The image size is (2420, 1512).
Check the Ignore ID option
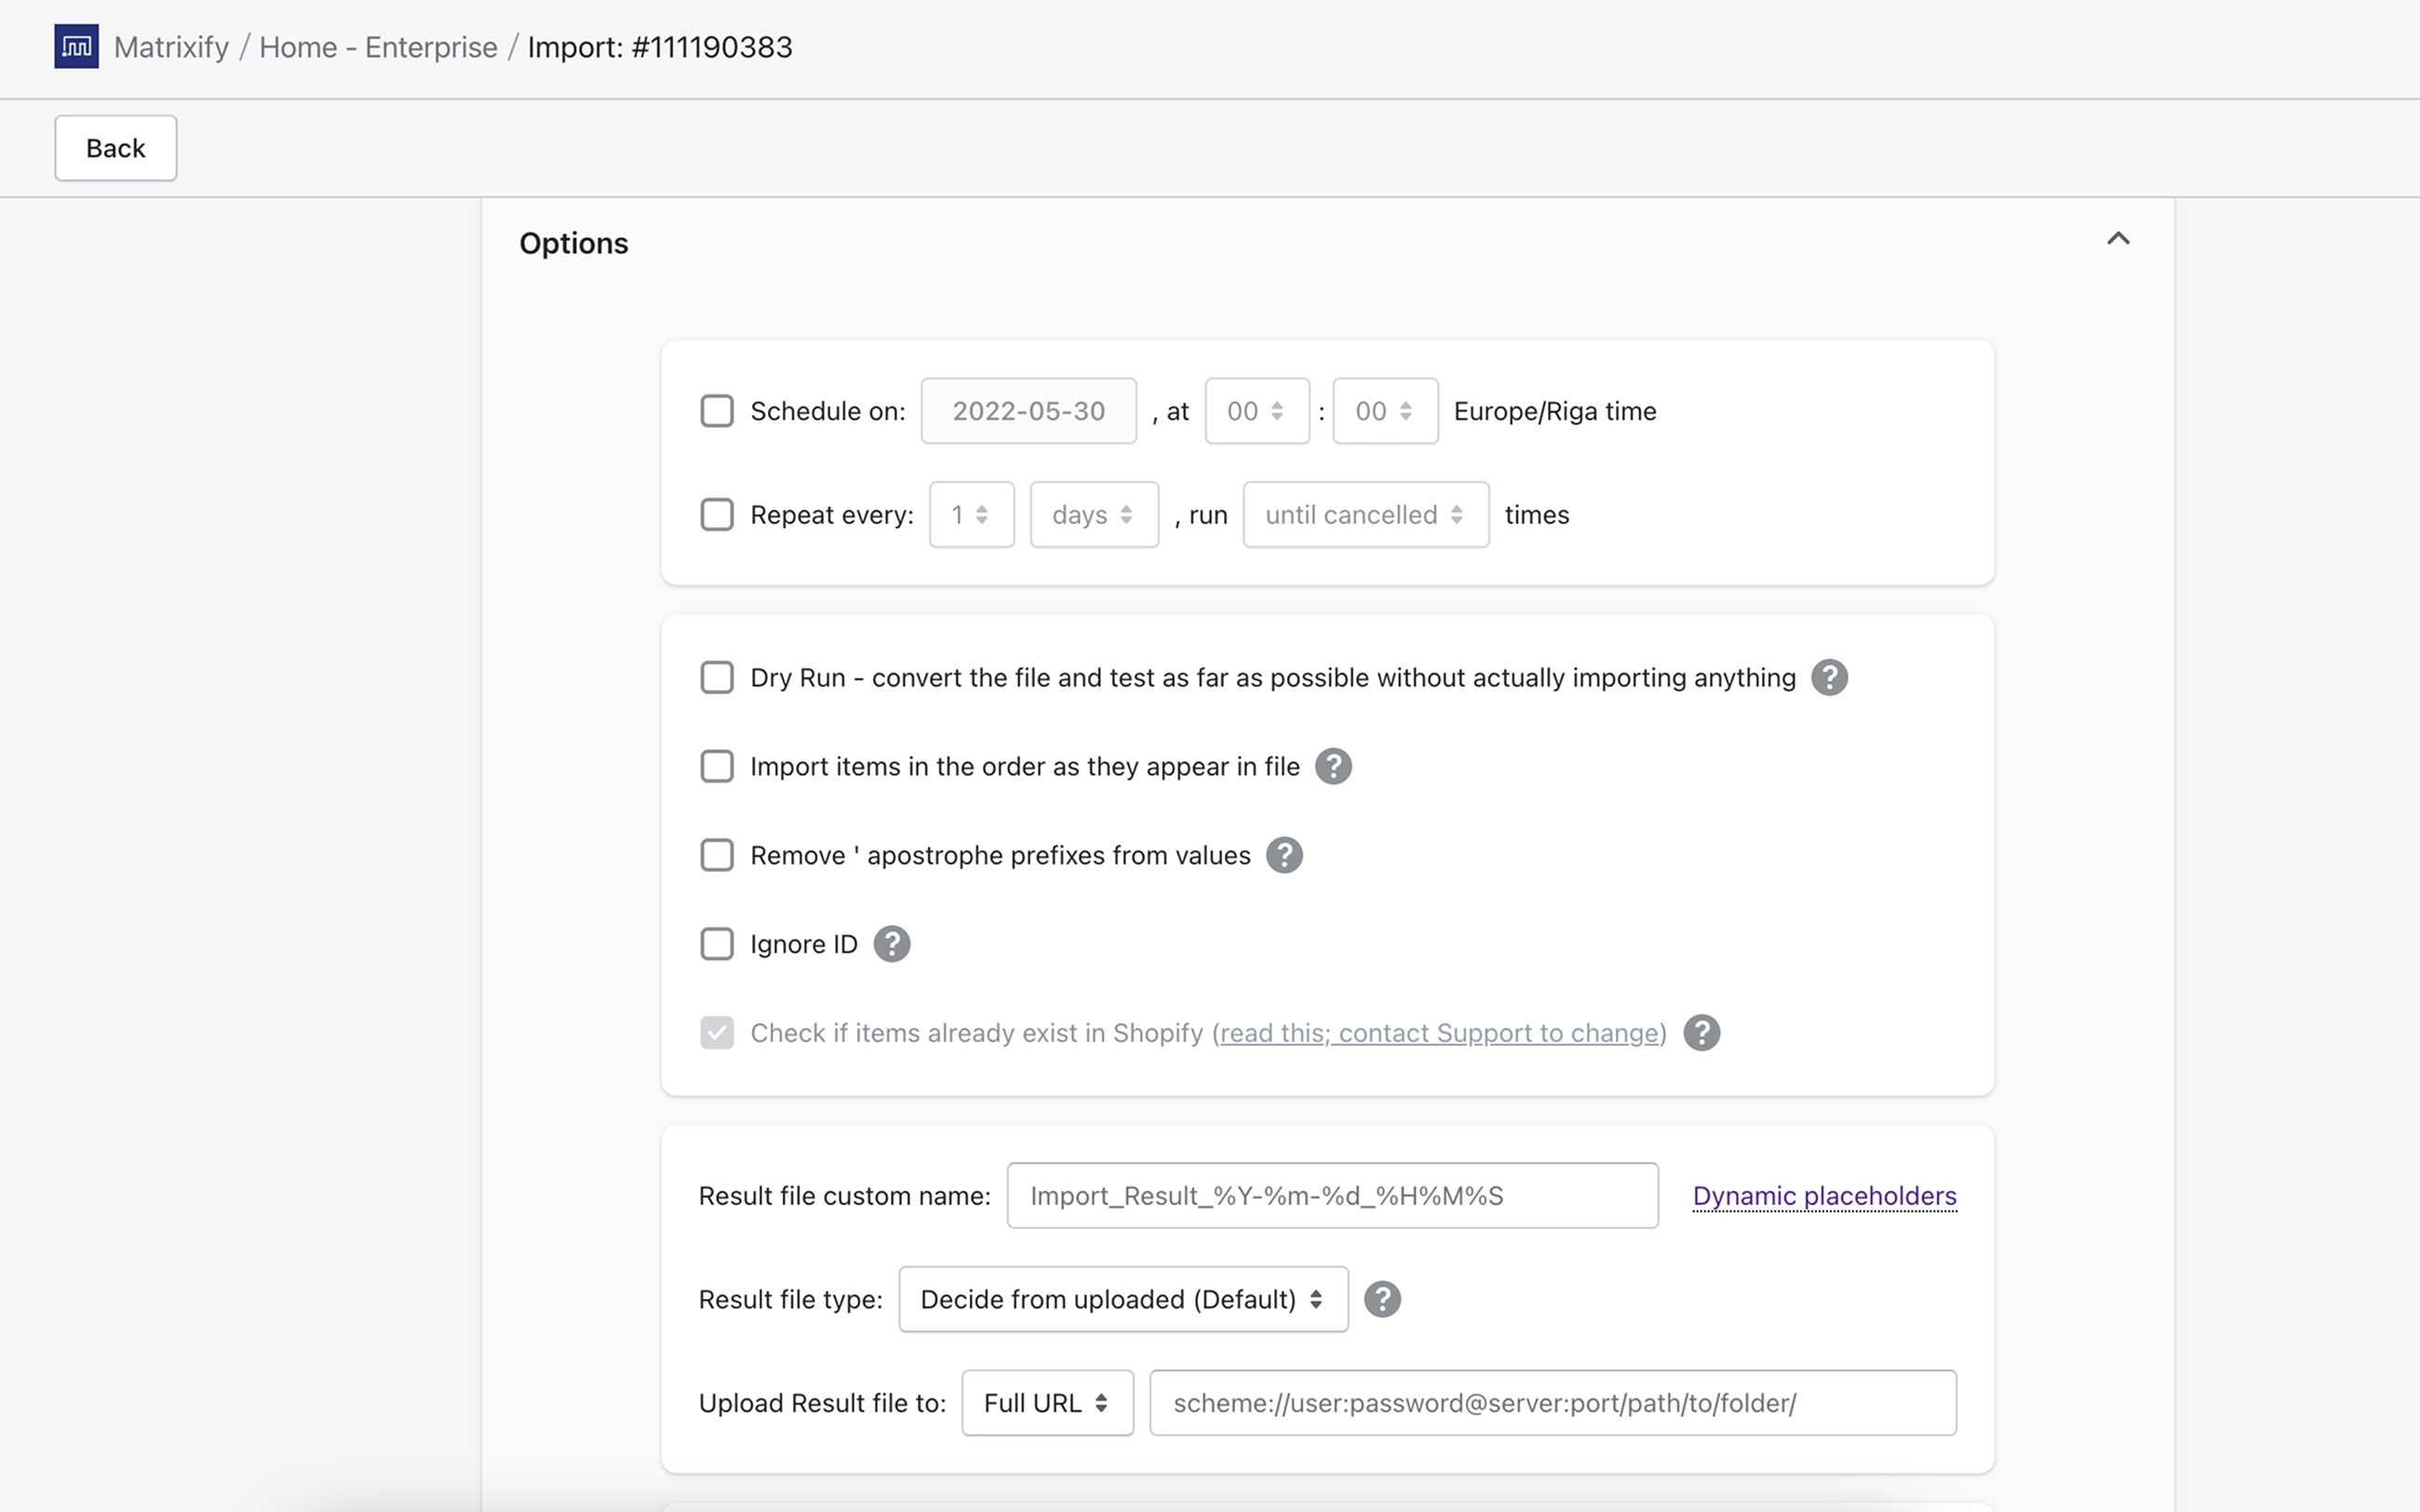pos(717,944)
